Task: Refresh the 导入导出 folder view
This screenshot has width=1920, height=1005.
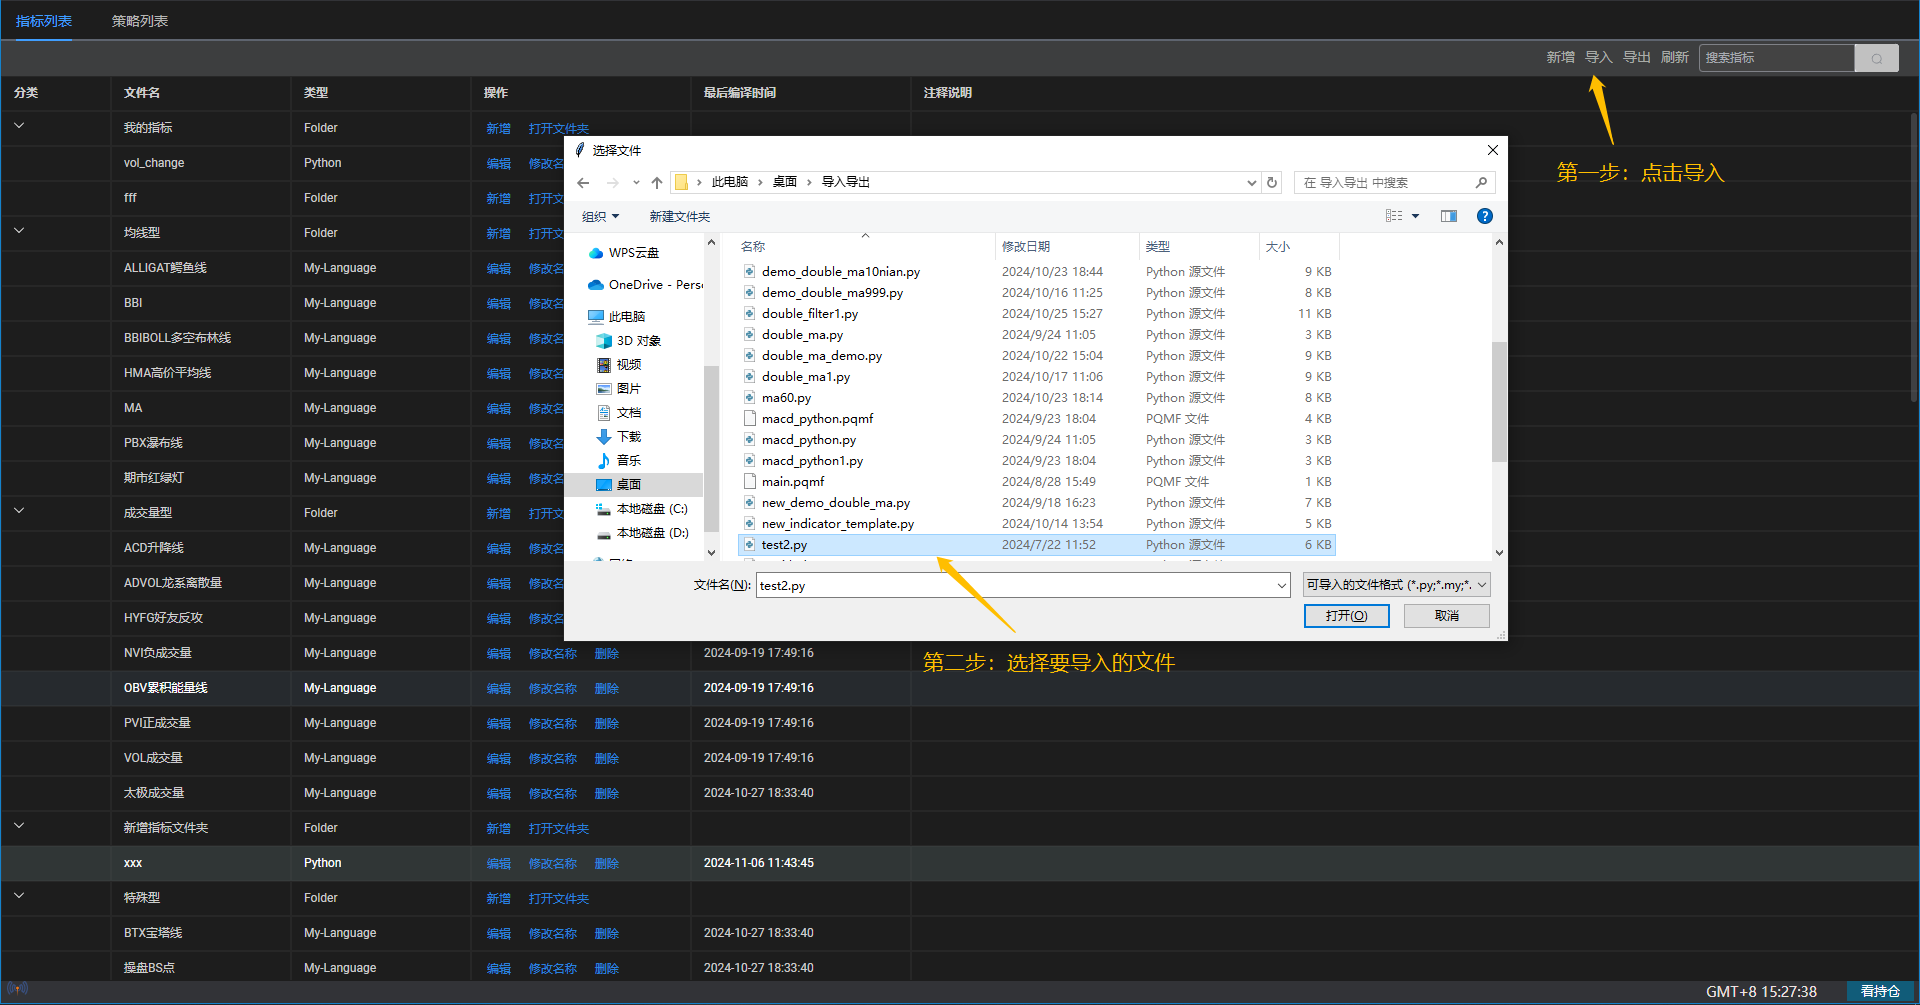Action: (x=1272, y=182)
